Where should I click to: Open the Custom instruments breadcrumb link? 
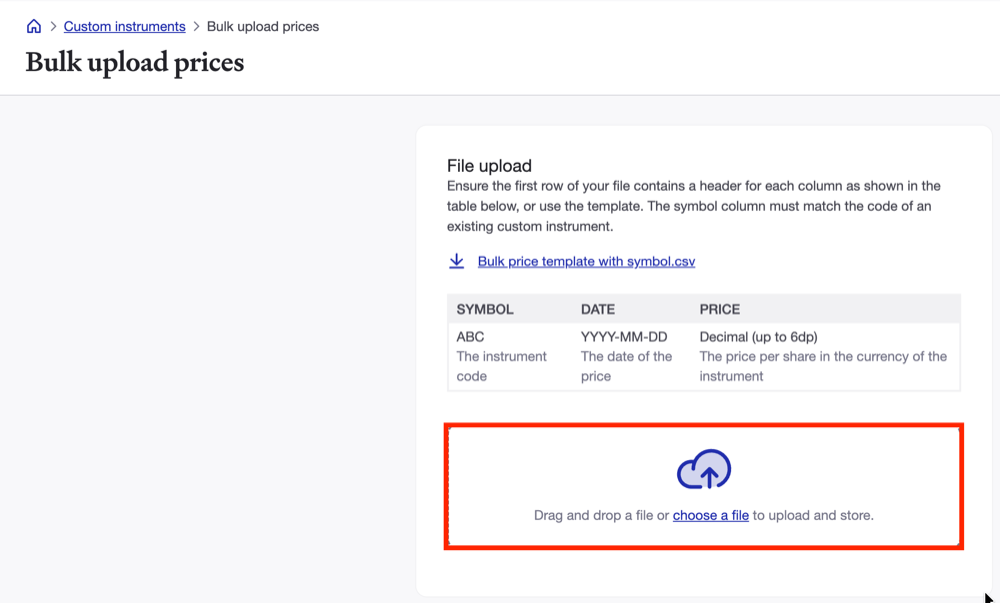[x=124, y=27]
